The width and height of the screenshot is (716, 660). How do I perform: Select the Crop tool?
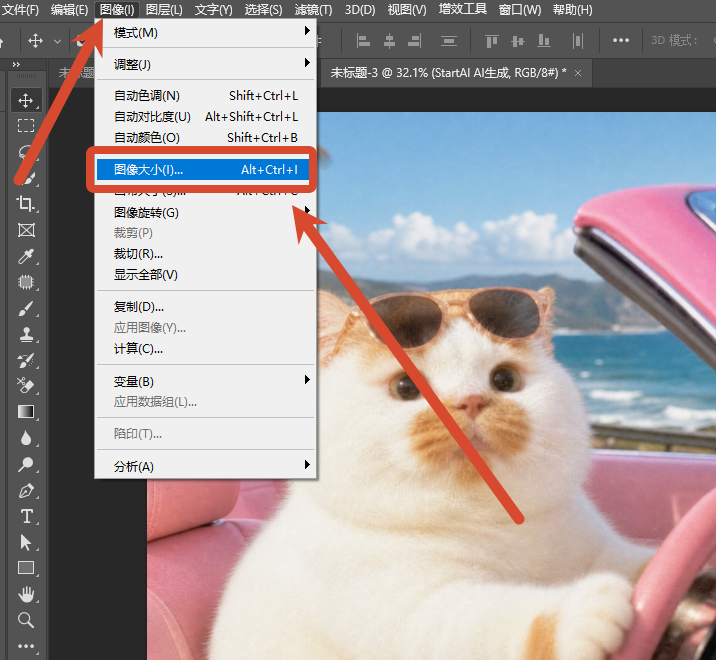pos(26,204)
